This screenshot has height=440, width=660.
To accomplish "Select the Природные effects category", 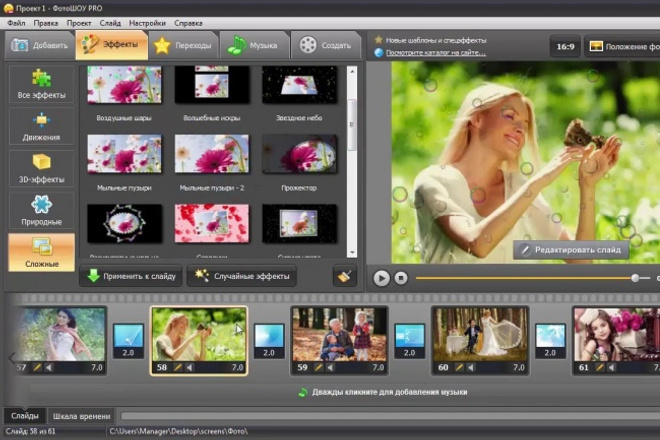I will tap(41, 211).
